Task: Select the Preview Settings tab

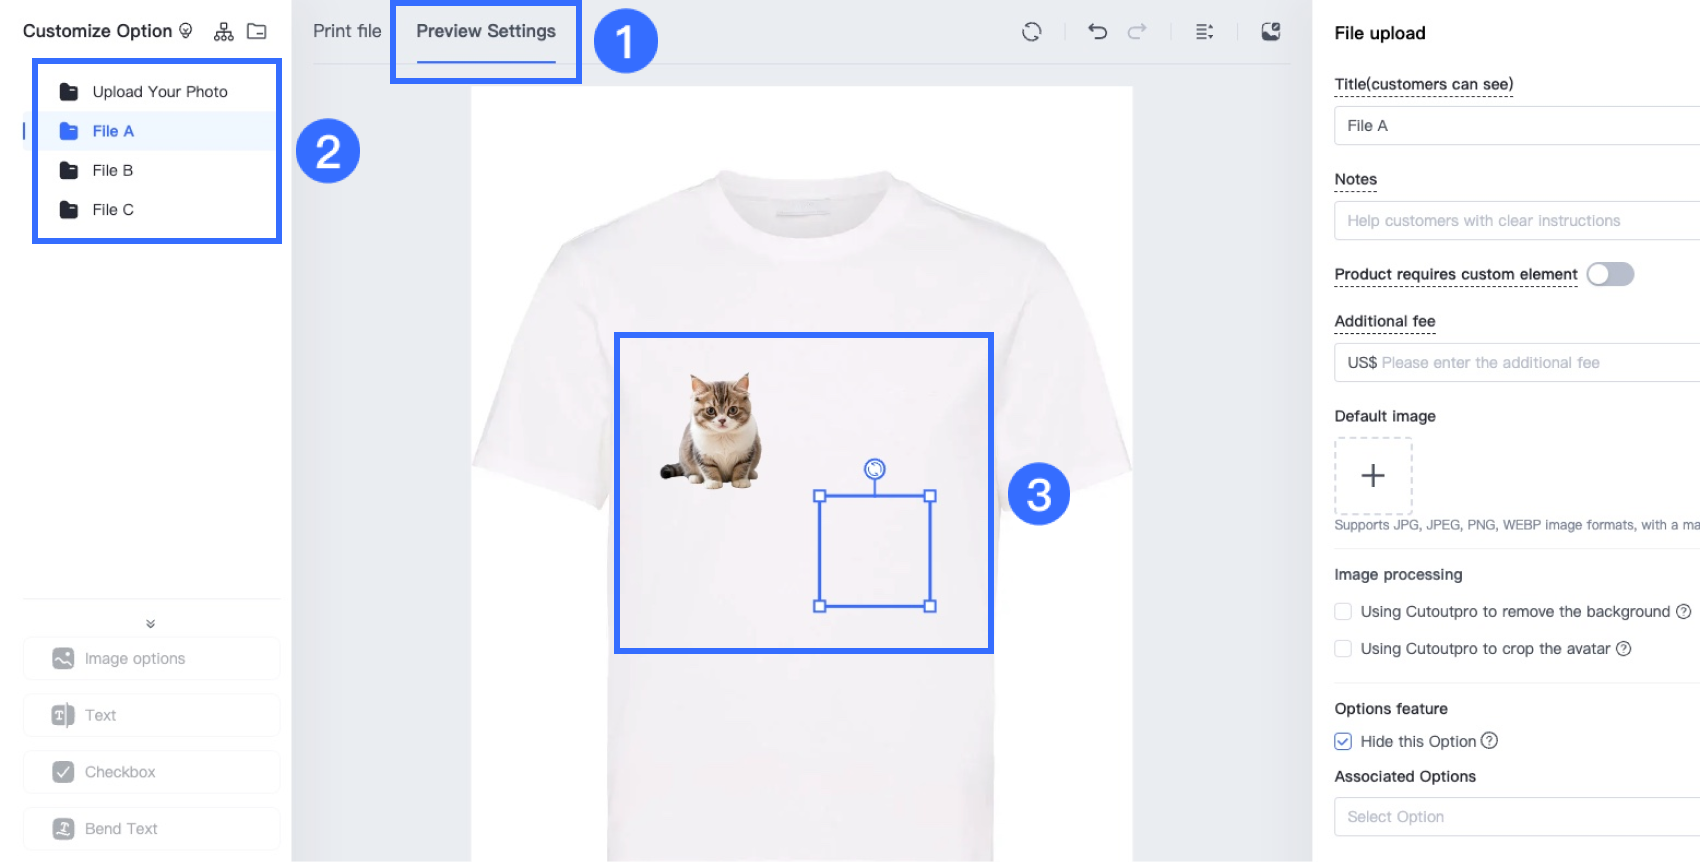Action: coord(486,31)
